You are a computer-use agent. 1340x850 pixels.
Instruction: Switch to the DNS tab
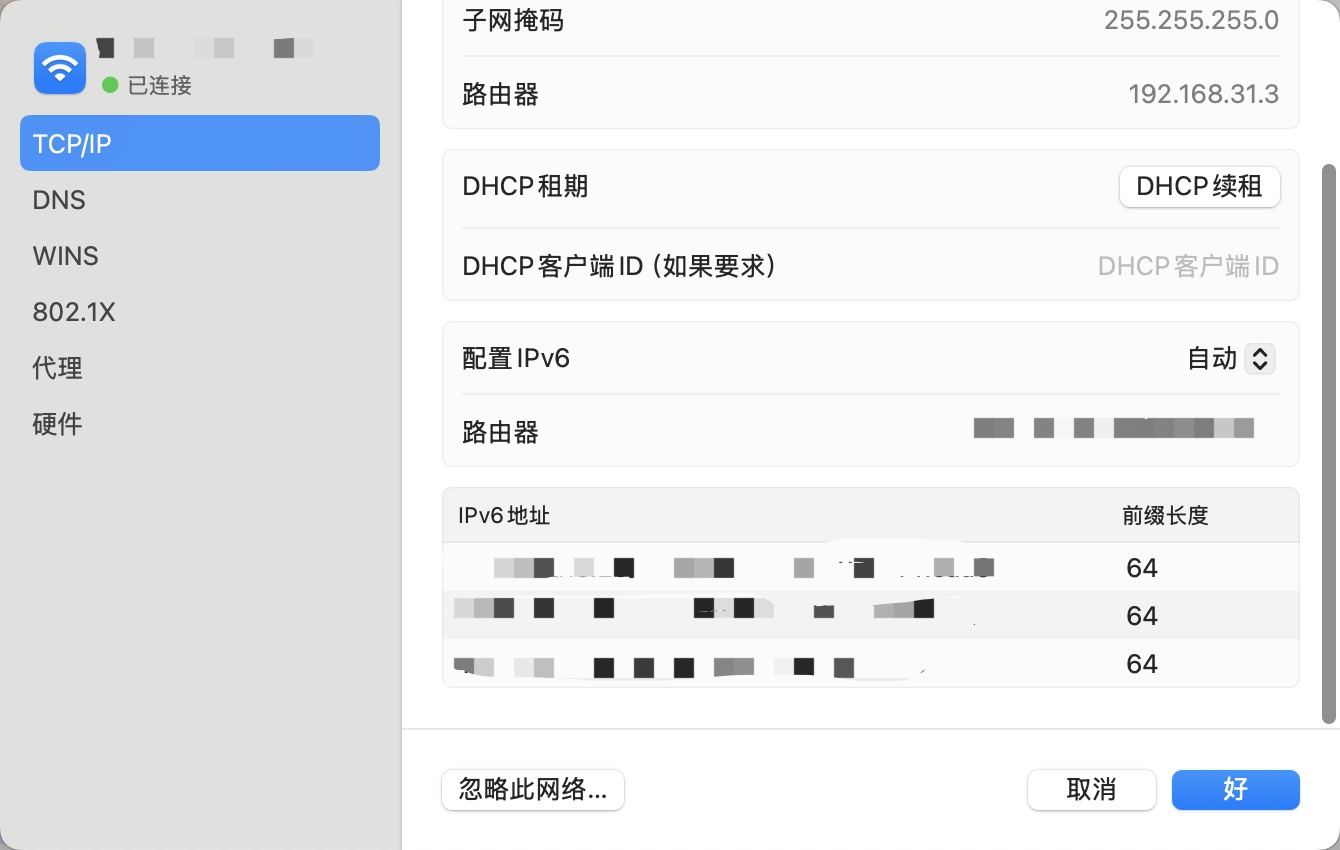click(59, 200)
